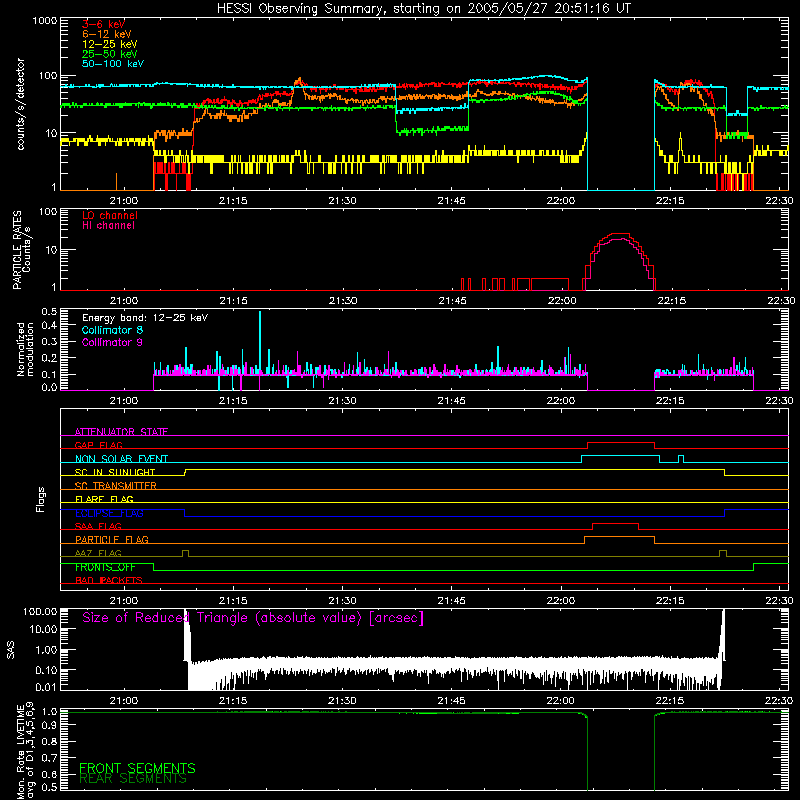This screenshot has height=800, width=800.
Task: Click the Size of Reduced Triangle caption
Action: click(x=253, y=618)
